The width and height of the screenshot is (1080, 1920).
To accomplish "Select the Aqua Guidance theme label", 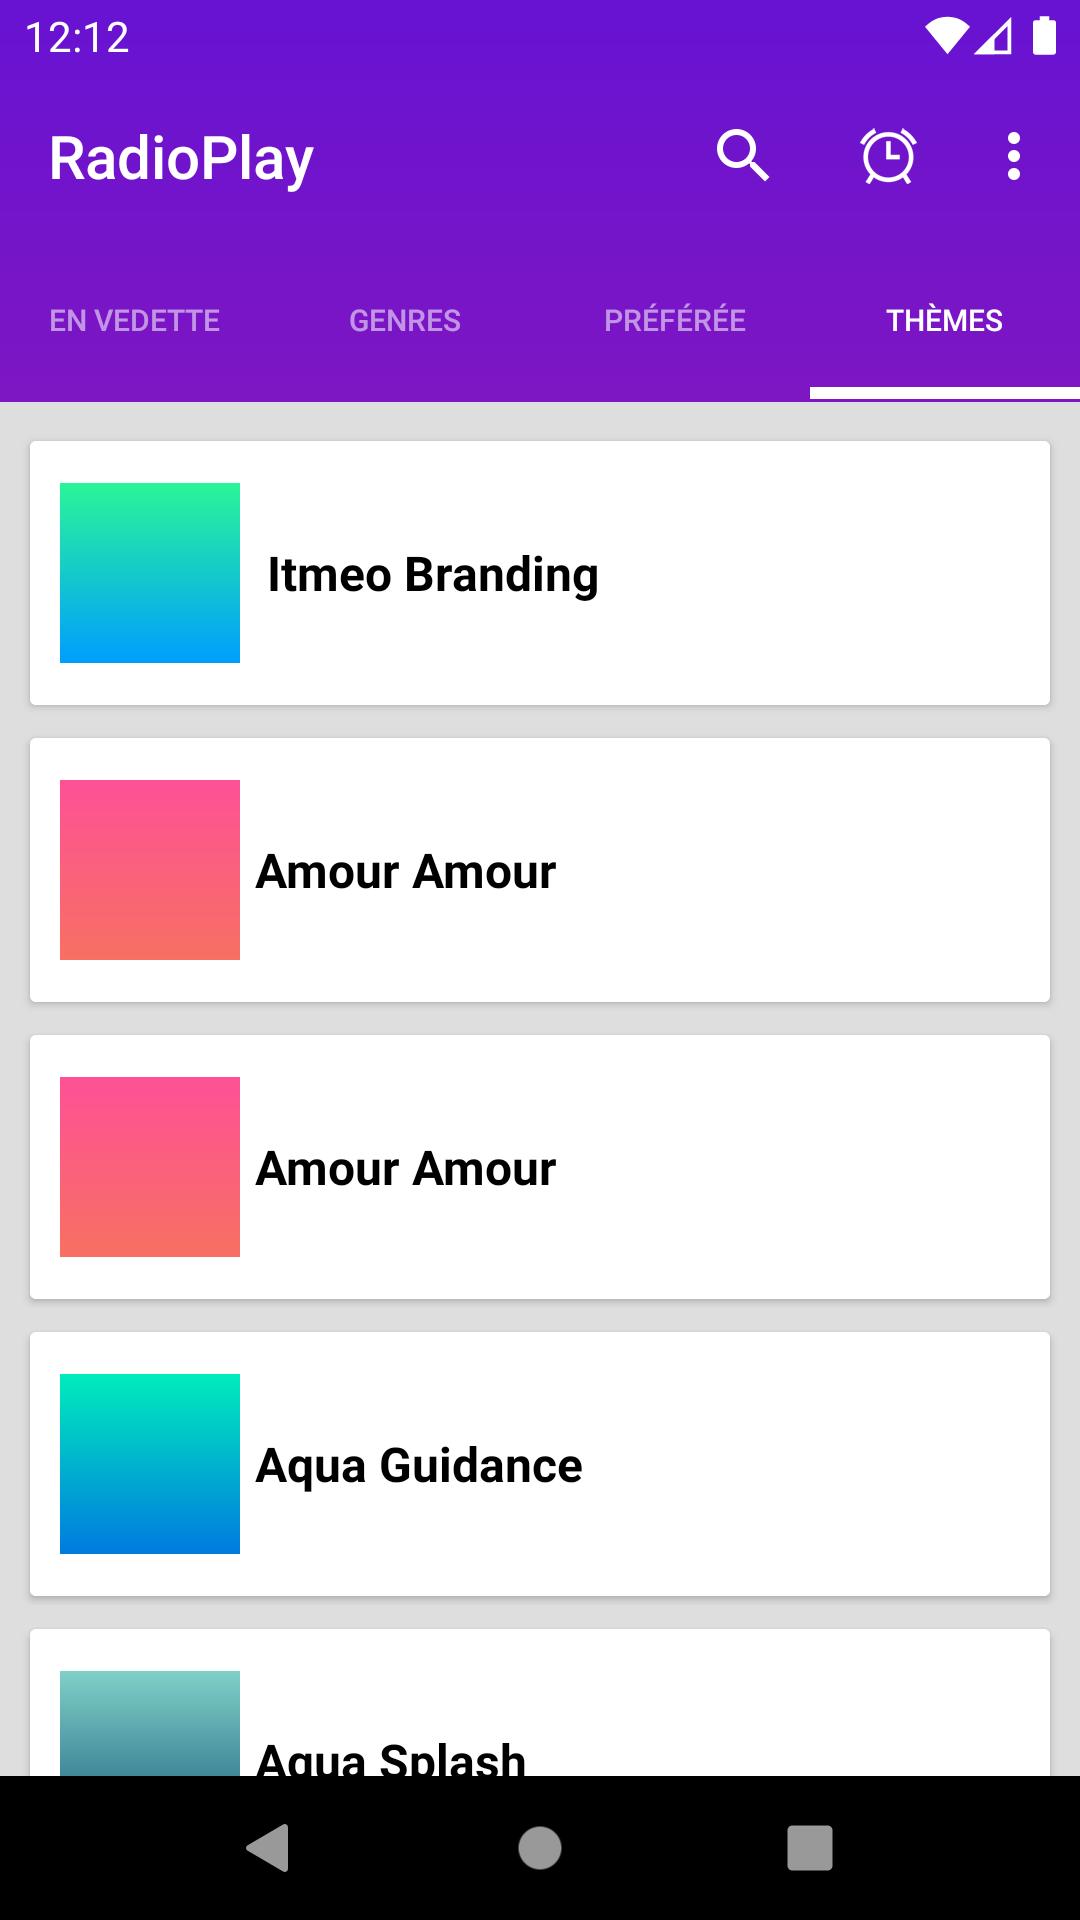I will point(419,1466).
